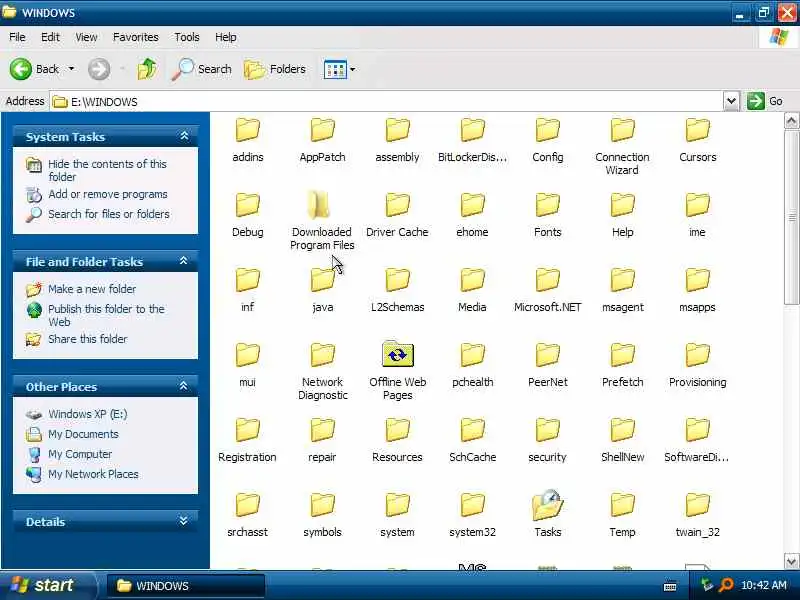Click the taskbar clock showing 10:42 AM
This screenshot has height=600, width=800.
coord(763,585)
